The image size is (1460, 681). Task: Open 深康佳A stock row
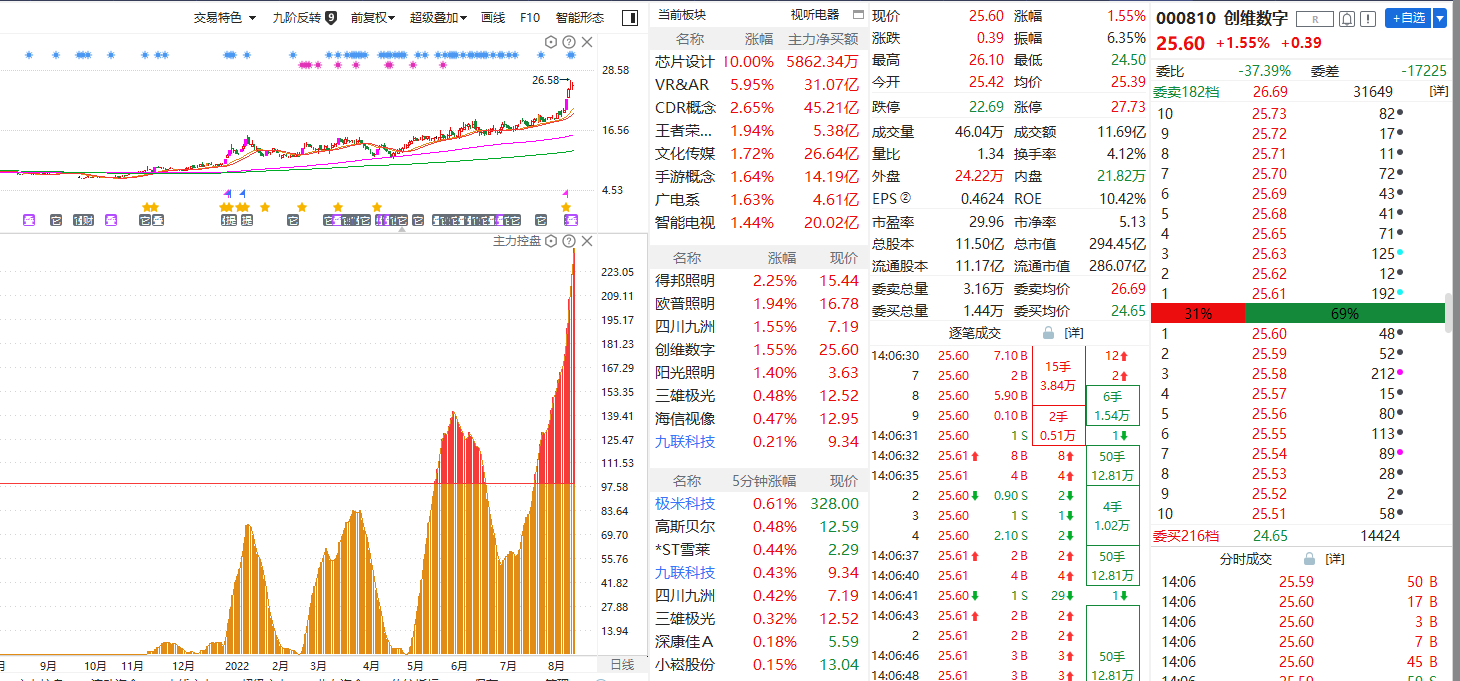(757, 641)
